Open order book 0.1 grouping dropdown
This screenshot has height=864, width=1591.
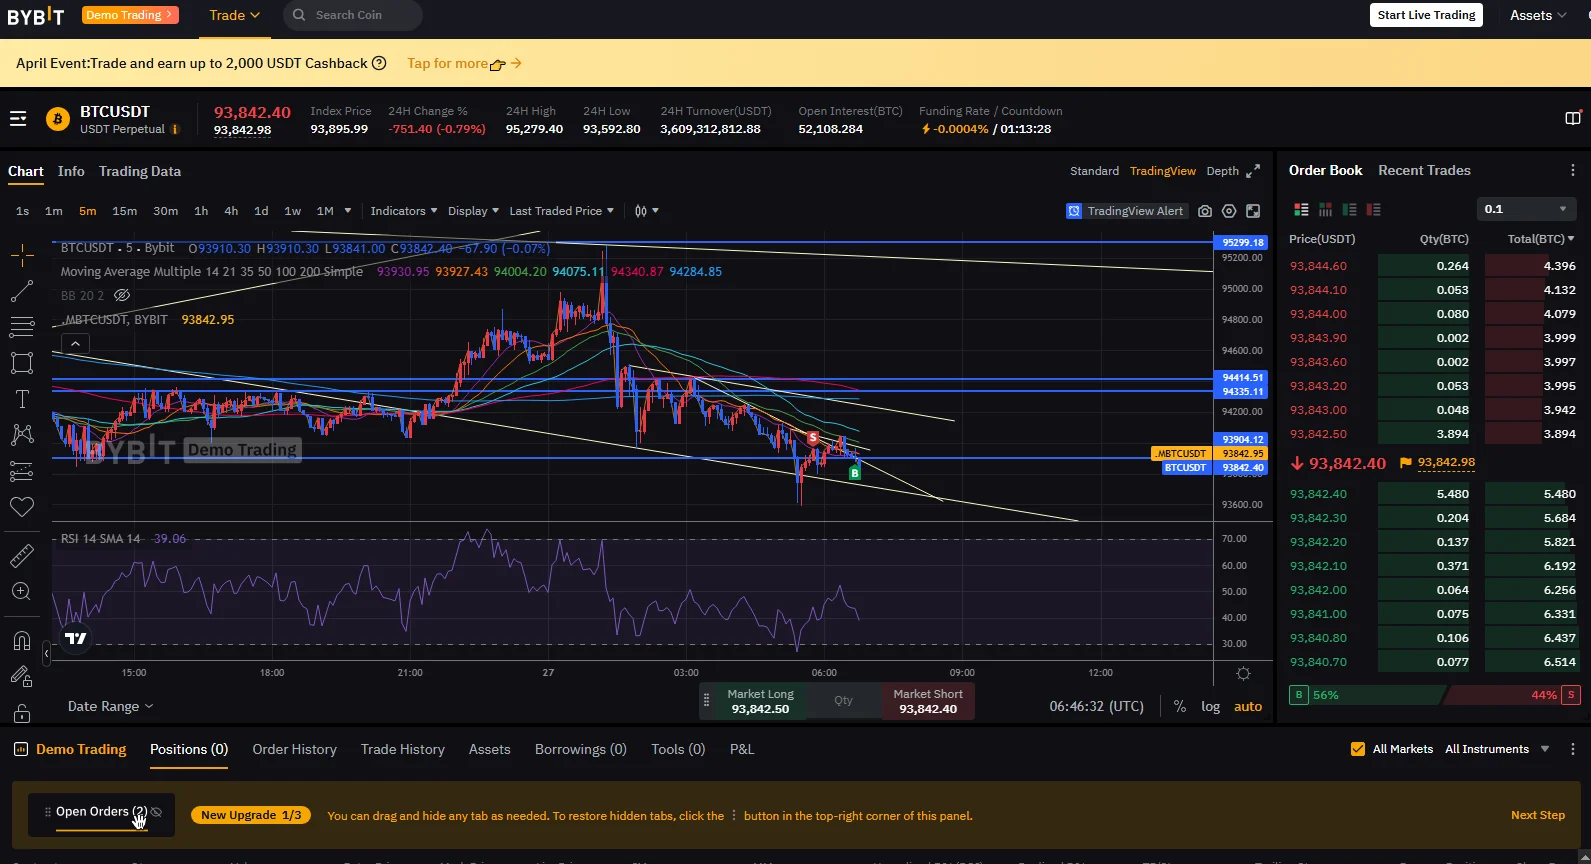click(x=1526, y=209)
